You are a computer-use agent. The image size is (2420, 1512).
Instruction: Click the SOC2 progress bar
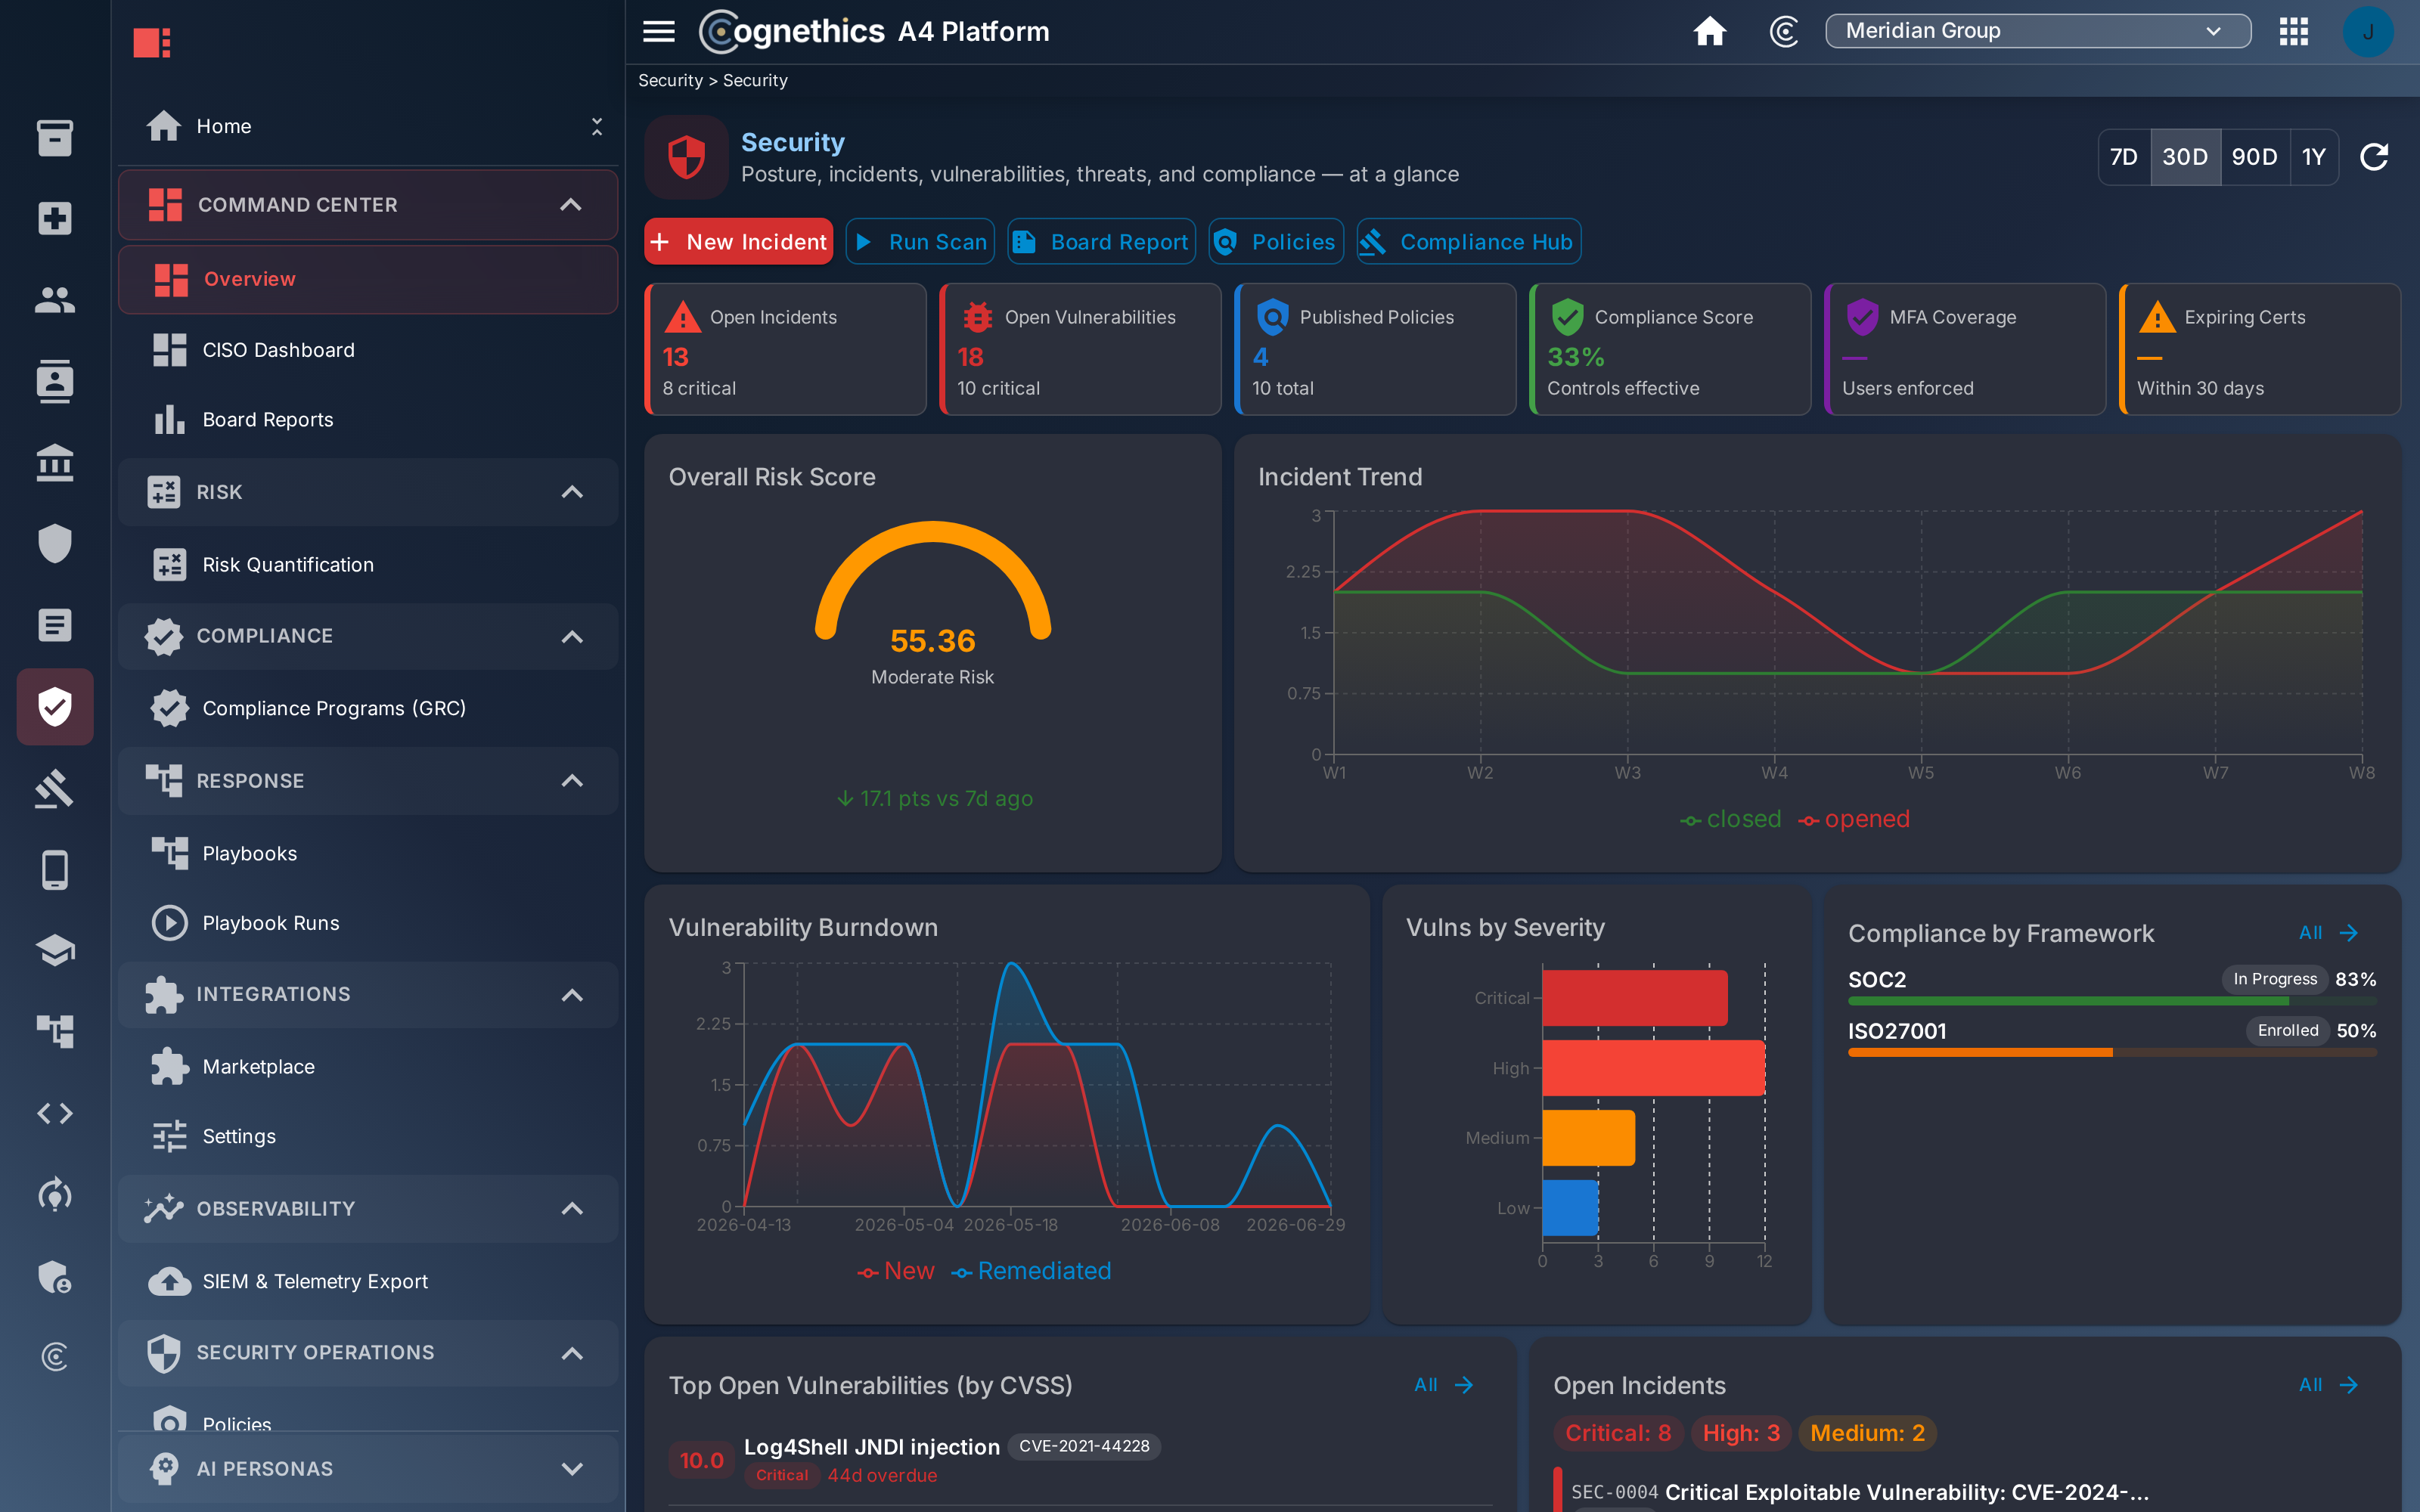point(2112,1001)
